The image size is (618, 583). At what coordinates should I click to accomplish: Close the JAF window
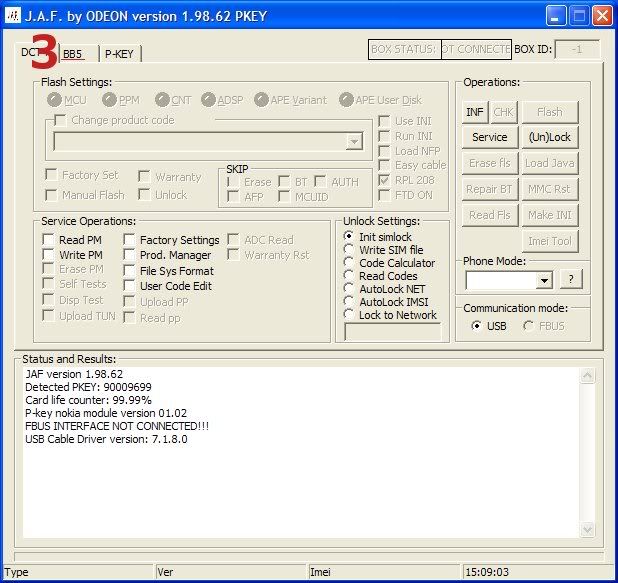(x=603, y=16)
